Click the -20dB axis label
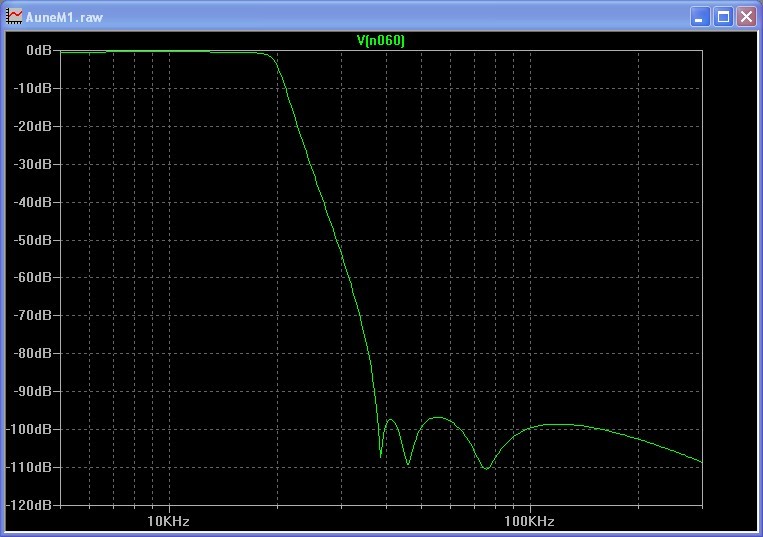 coord(33,126)
